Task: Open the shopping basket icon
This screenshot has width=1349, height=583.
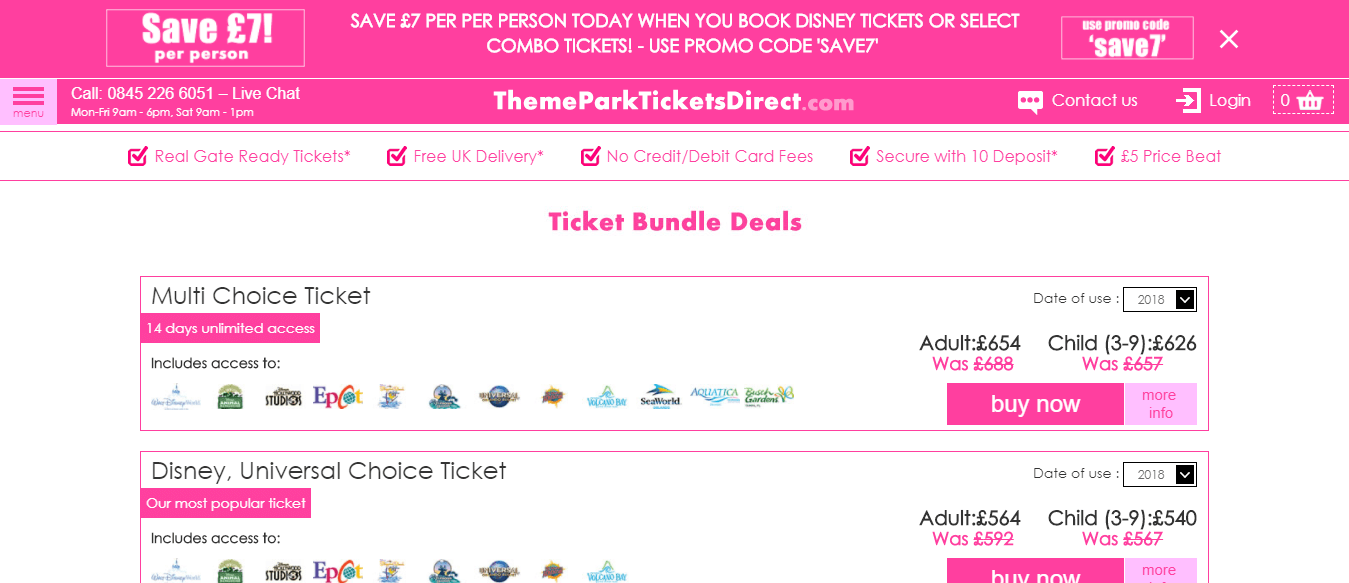Action: (1310, 100)
